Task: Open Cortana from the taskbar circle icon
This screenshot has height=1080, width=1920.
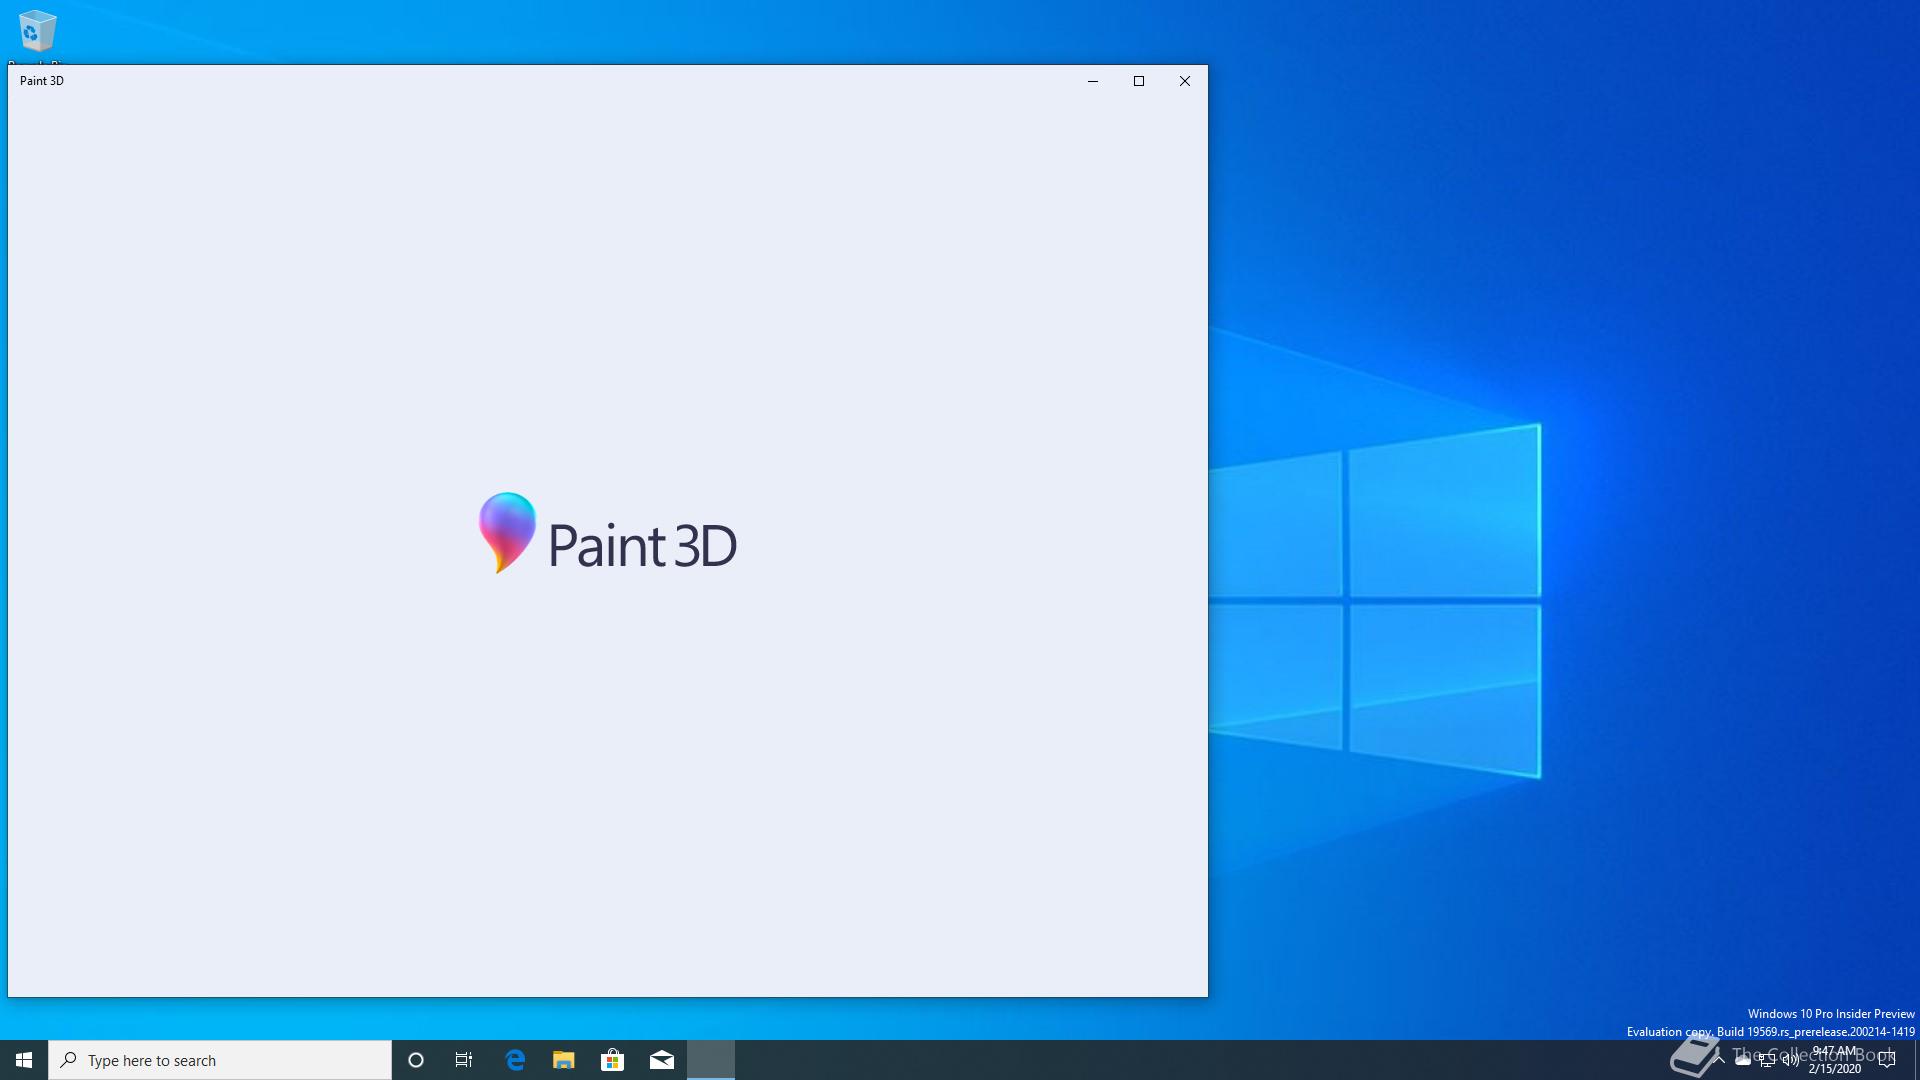Action: coord(416,1060)
